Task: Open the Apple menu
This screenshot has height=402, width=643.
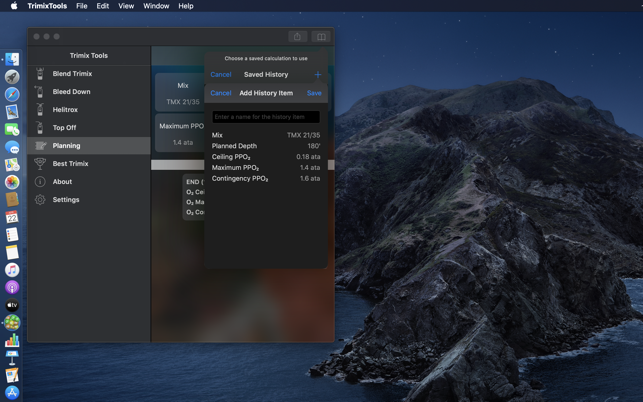Action: [x=14, y=6]
